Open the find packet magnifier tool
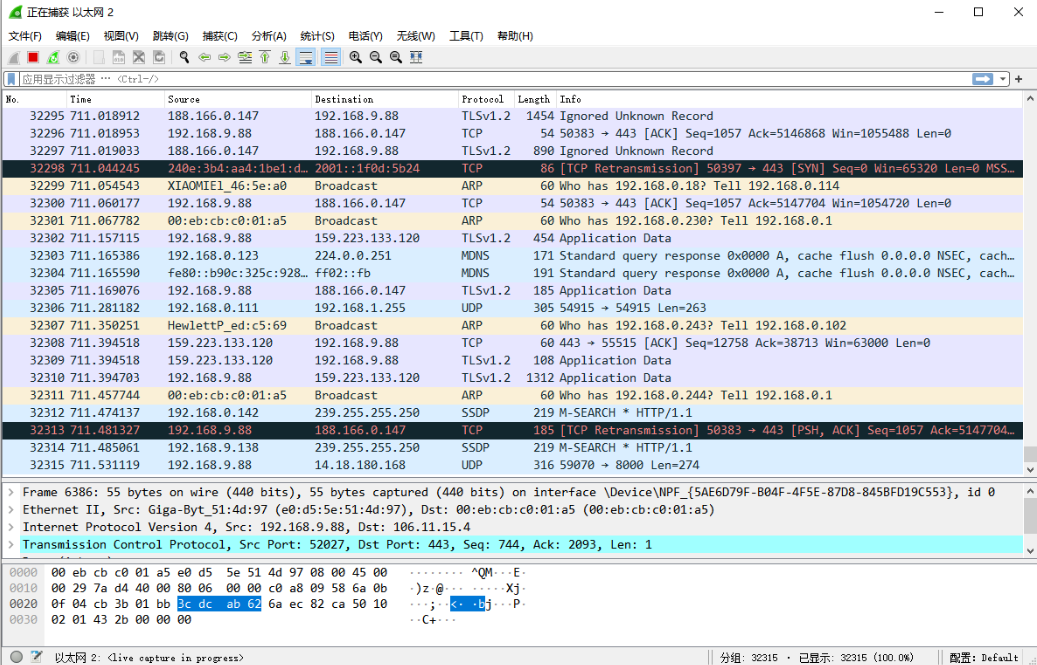The height and width of the screenshot is (665, 1037). [x=185, y=58]
